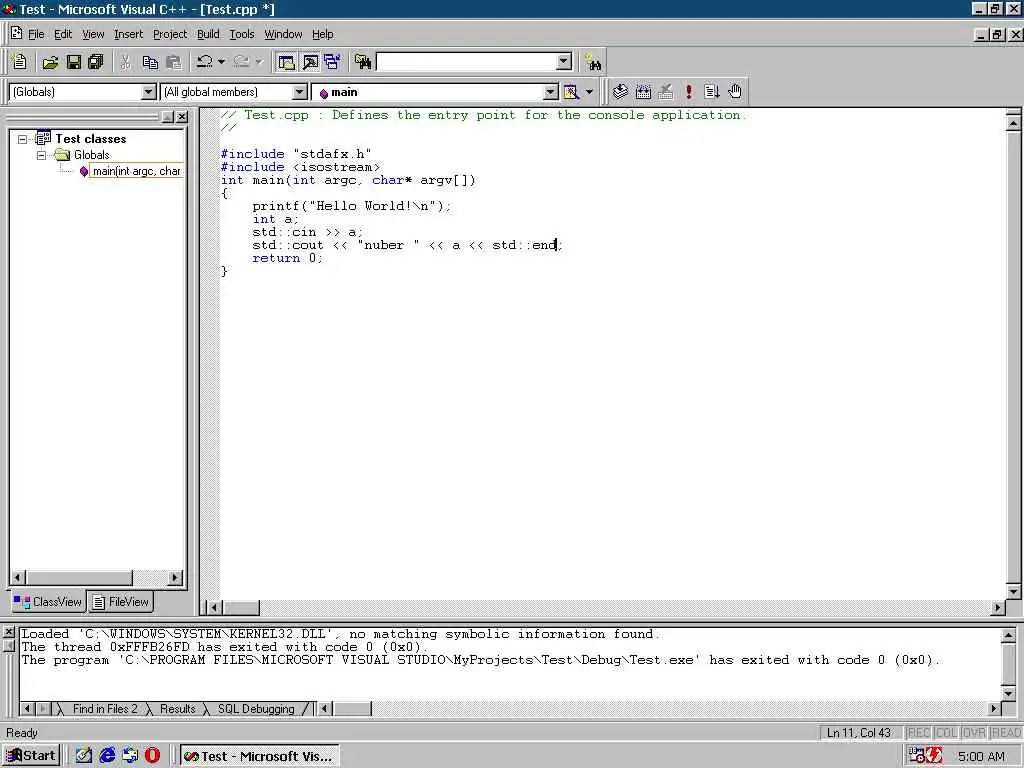Image resolution: width=1024 pixels, height=768 pixels.
Task: Click the Redo arrow icon
Action: click(x=242, y=62)
